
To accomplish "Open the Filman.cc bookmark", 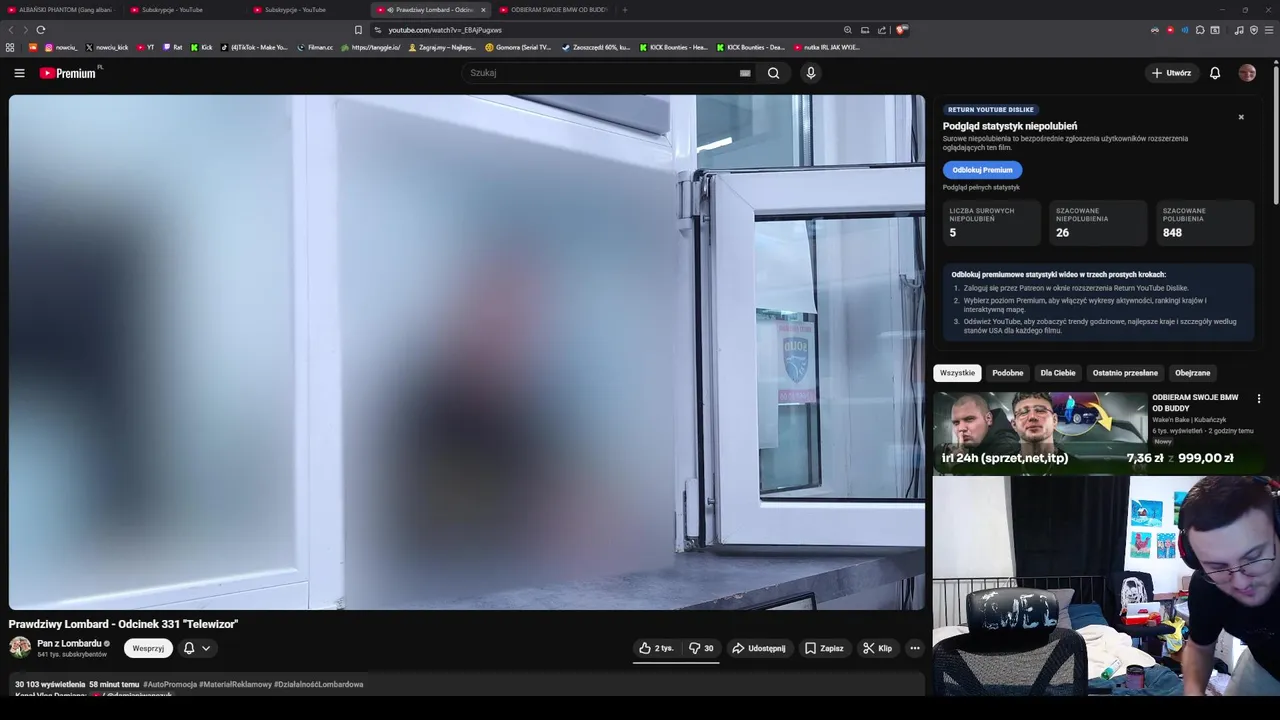I will point(315,47).
